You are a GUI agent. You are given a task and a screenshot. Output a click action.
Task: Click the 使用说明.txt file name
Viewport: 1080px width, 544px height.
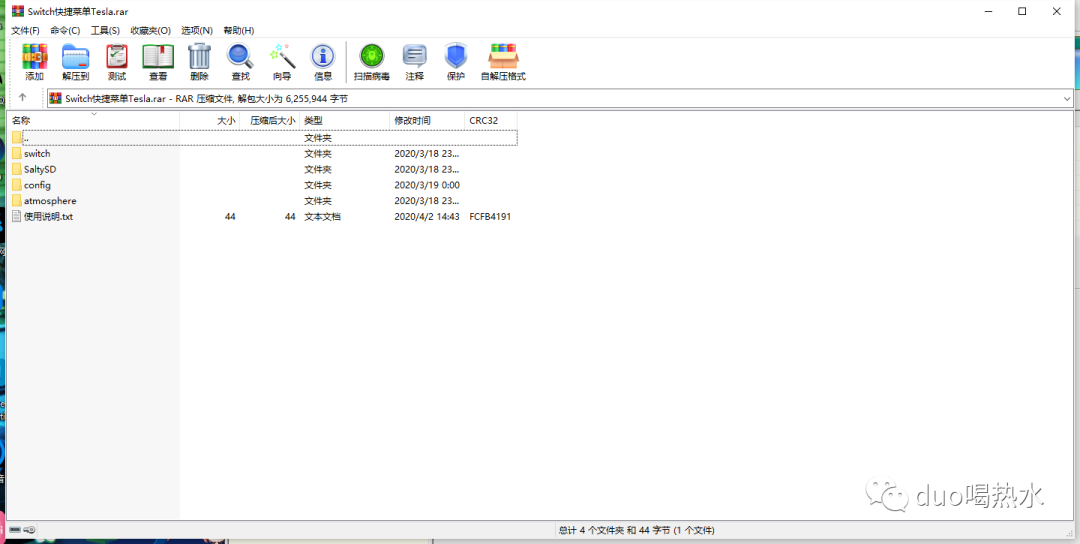48,216
